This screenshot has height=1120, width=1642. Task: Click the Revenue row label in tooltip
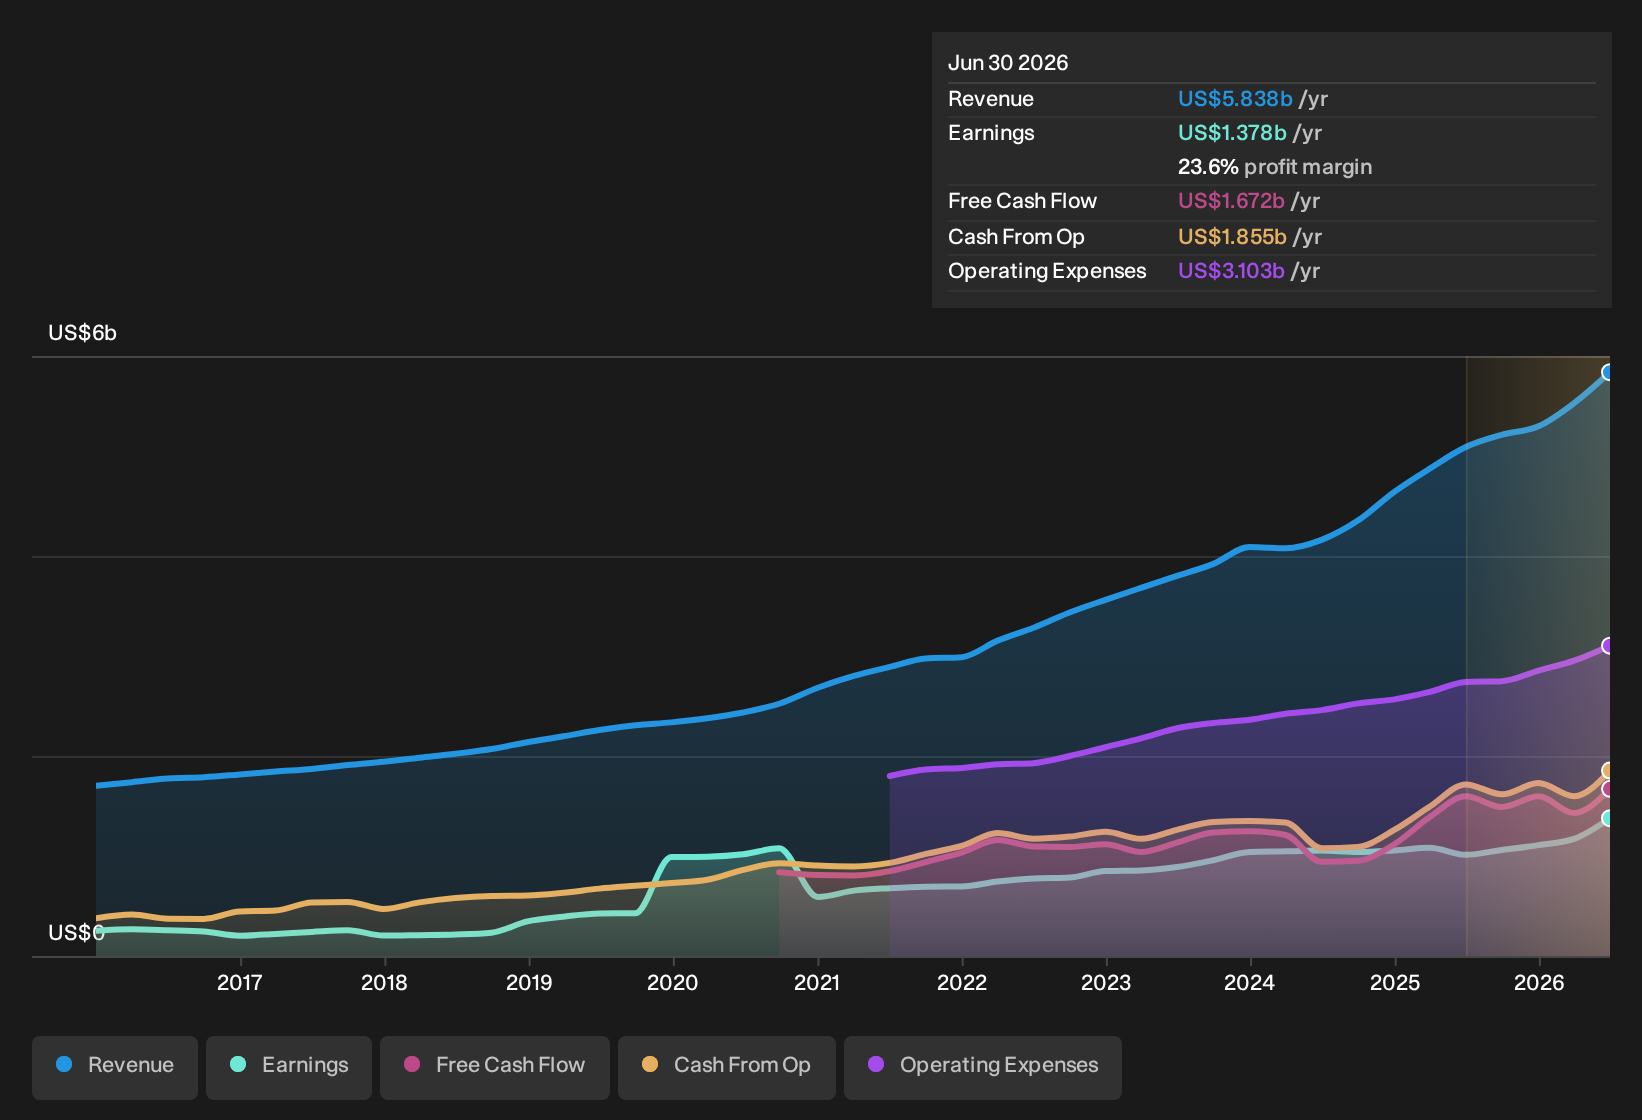click(x=991, y=99)
